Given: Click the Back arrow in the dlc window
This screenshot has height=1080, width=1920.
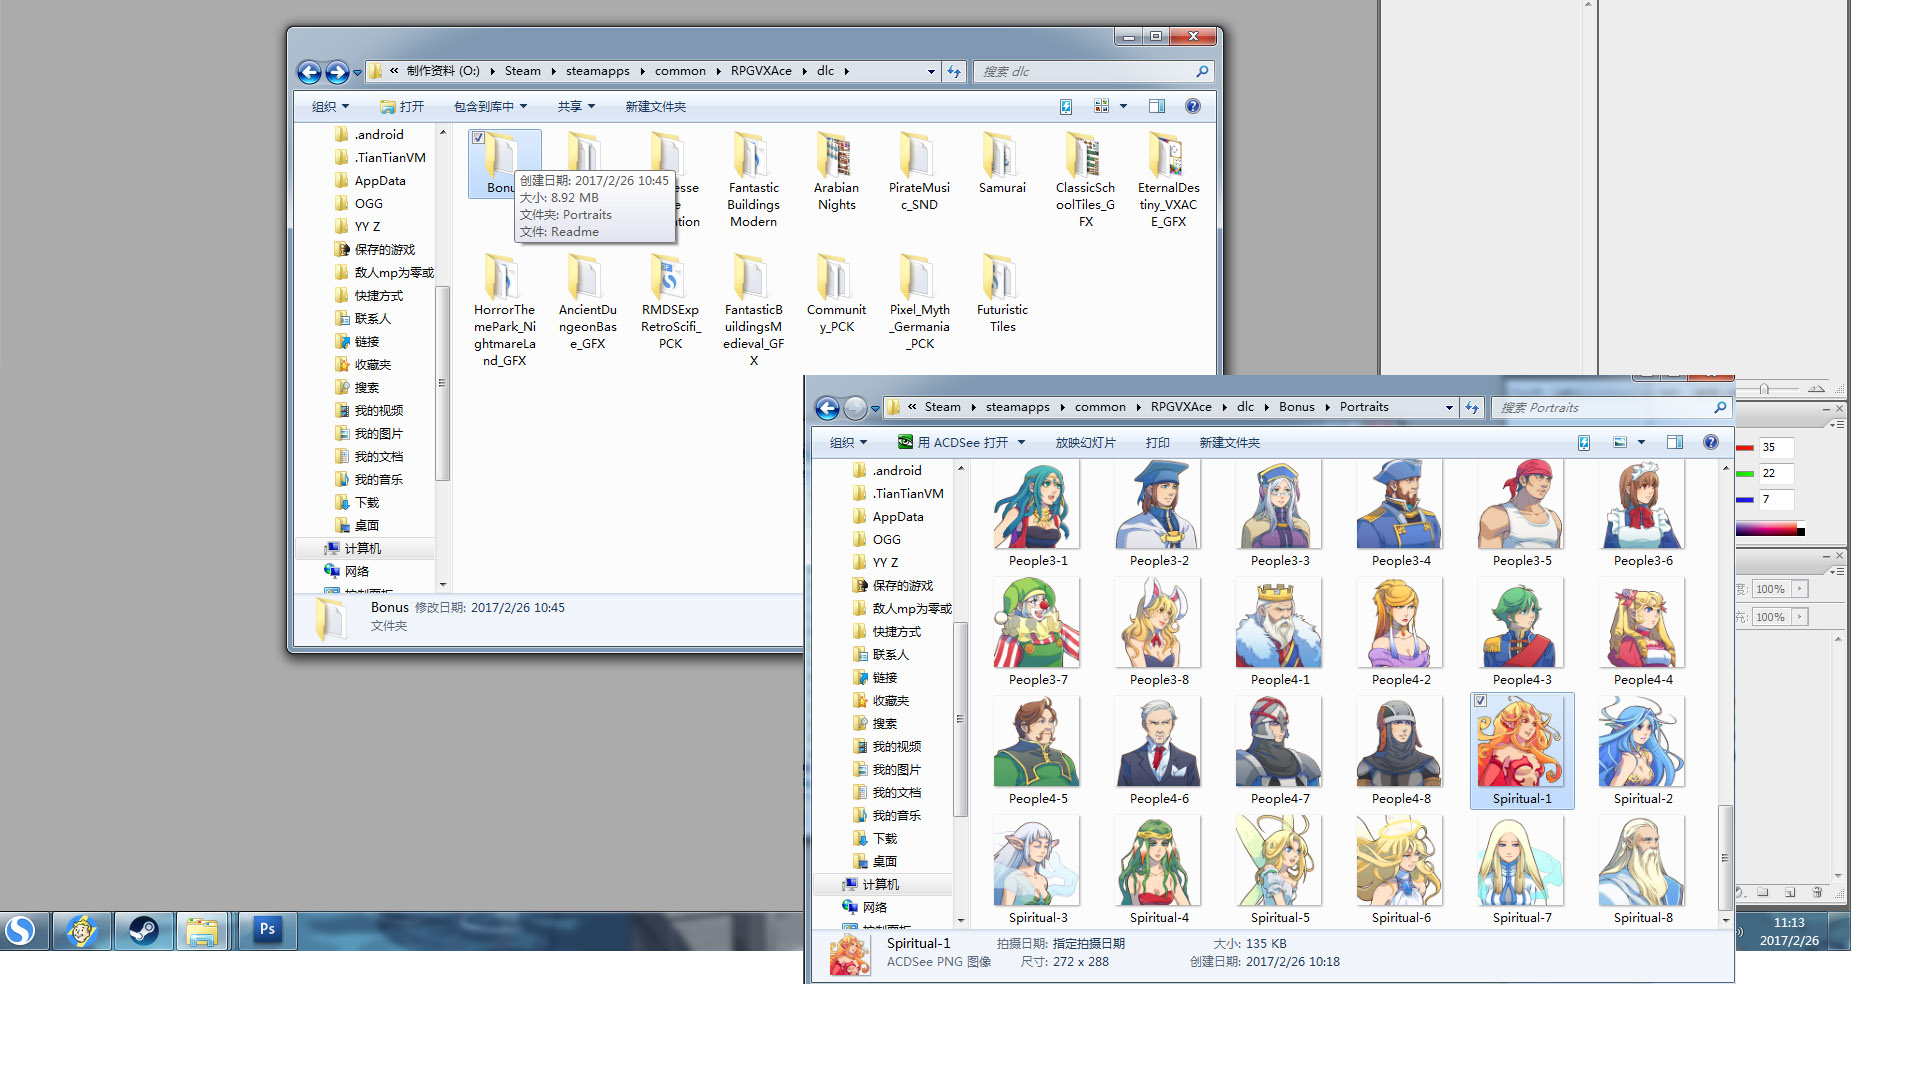Looking at the screenshot, I should (309, 72).
